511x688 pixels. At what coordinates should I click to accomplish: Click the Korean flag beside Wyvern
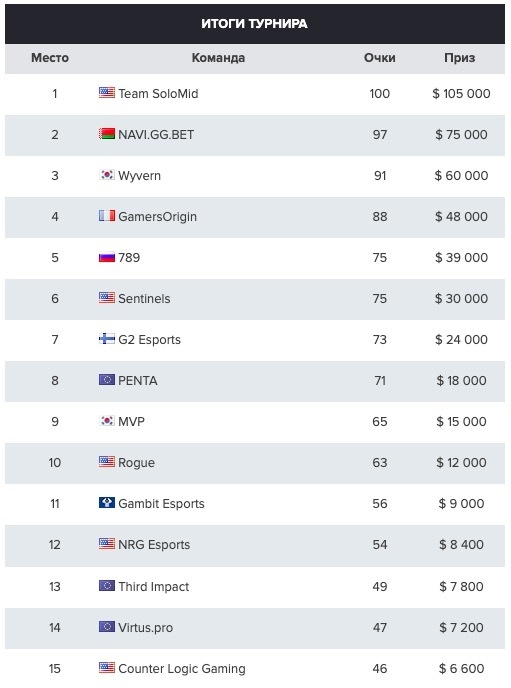tap(107, 175)
